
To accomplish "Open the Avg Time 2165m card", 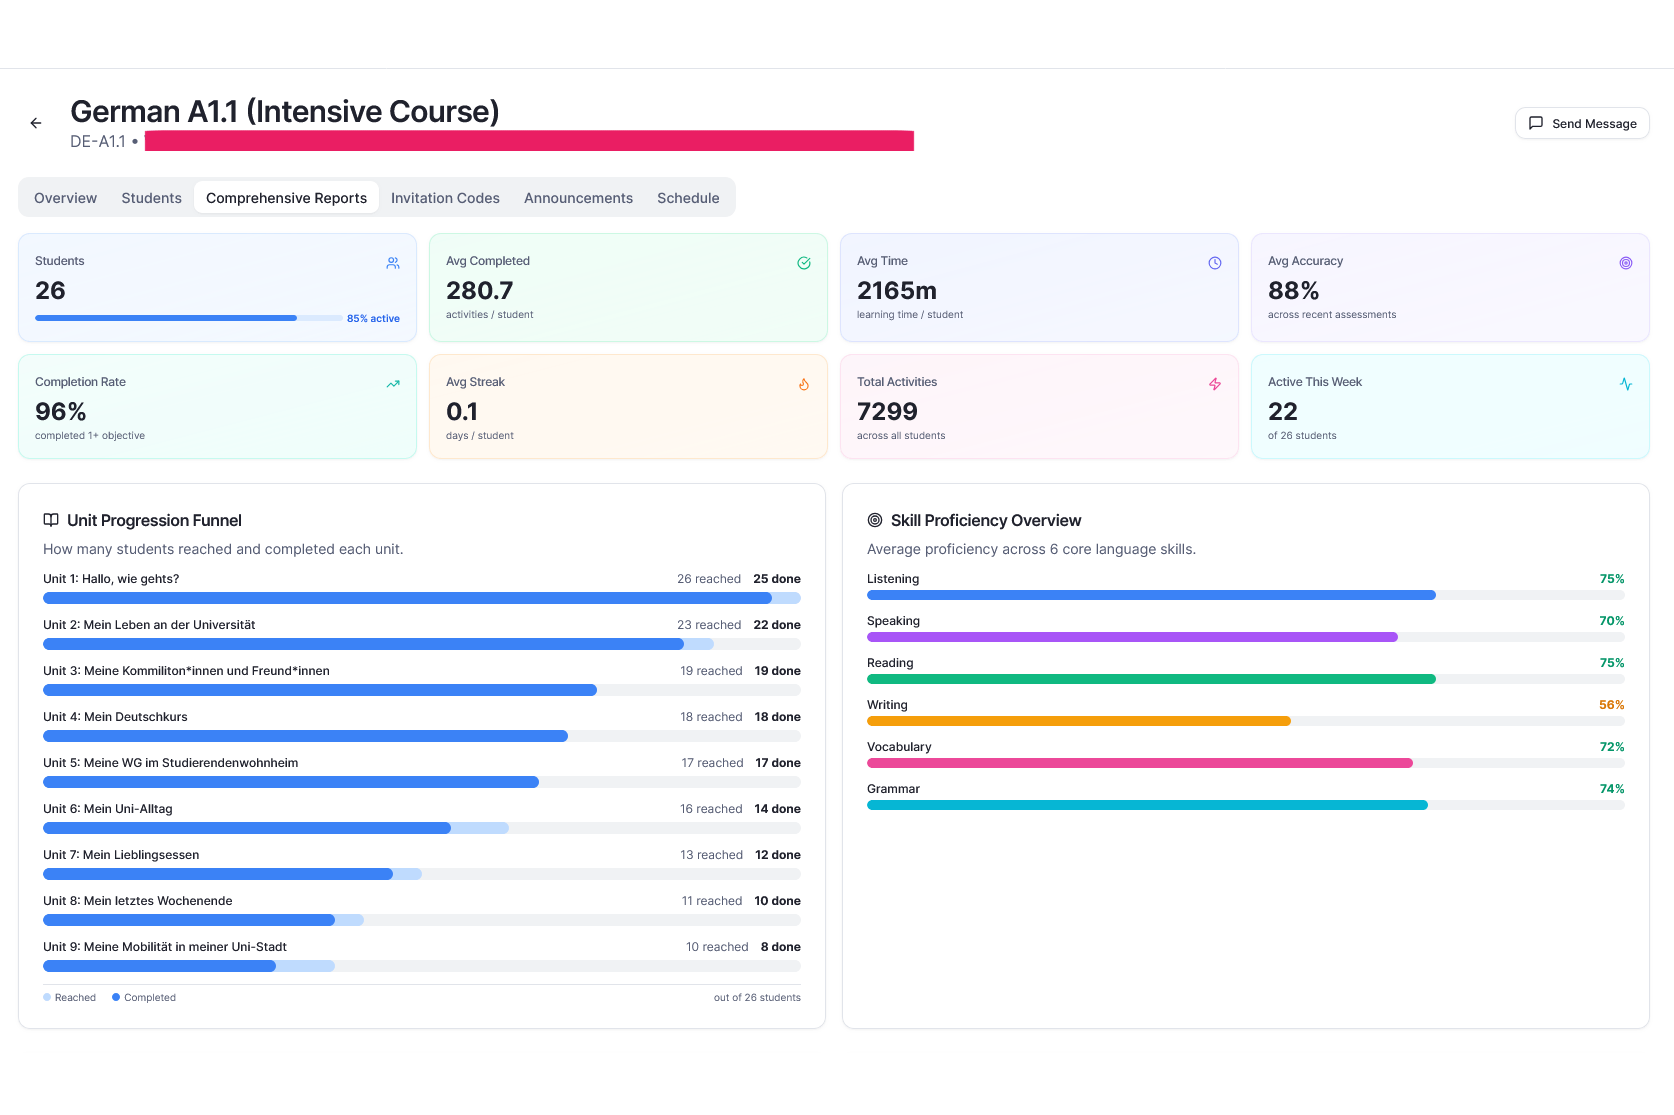I will click(1039, 288).
